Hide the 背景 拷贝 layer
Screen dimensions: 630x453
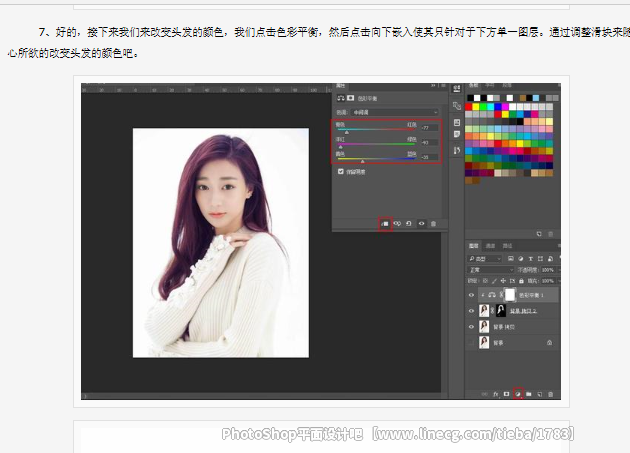tap(471, 327)
